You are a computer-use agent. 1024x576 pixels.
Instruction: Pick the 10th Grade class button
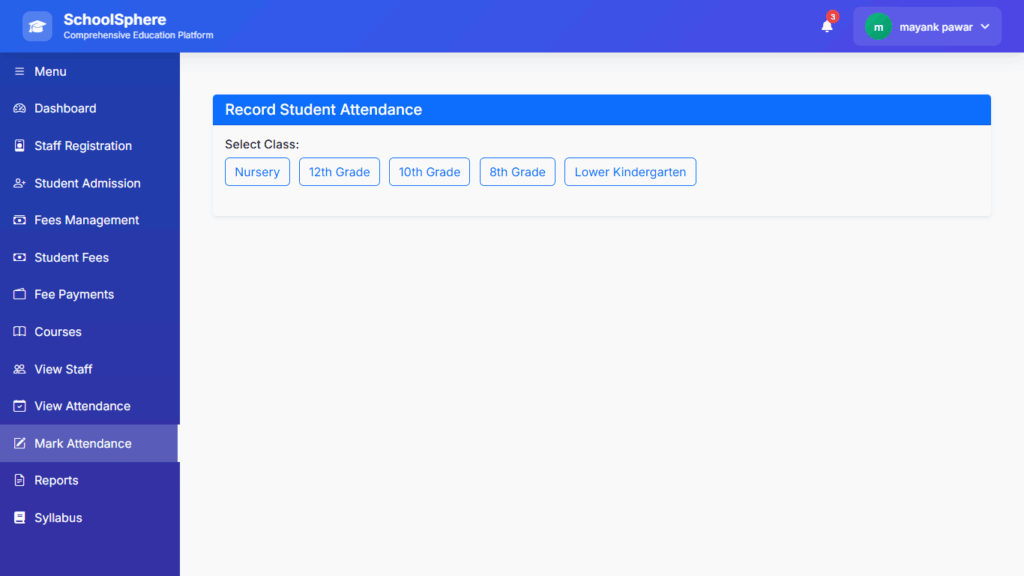(x=429, y=172)
